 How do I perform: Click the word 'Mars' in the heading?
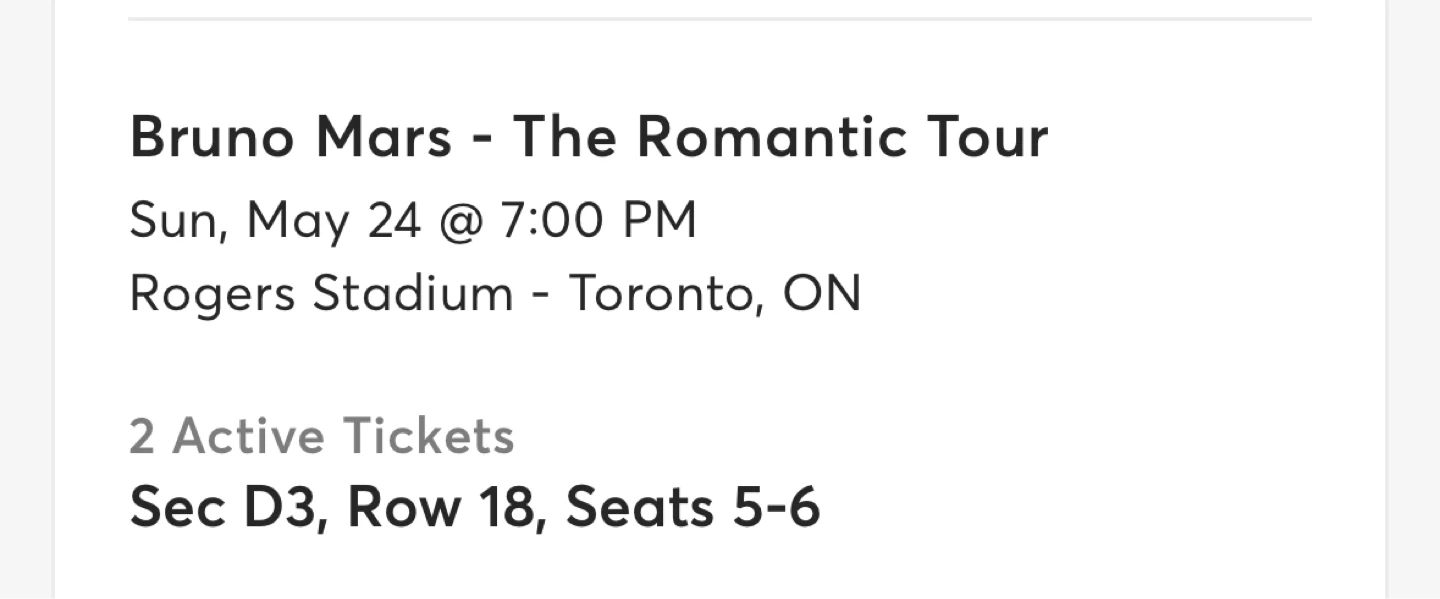point(384,137)
